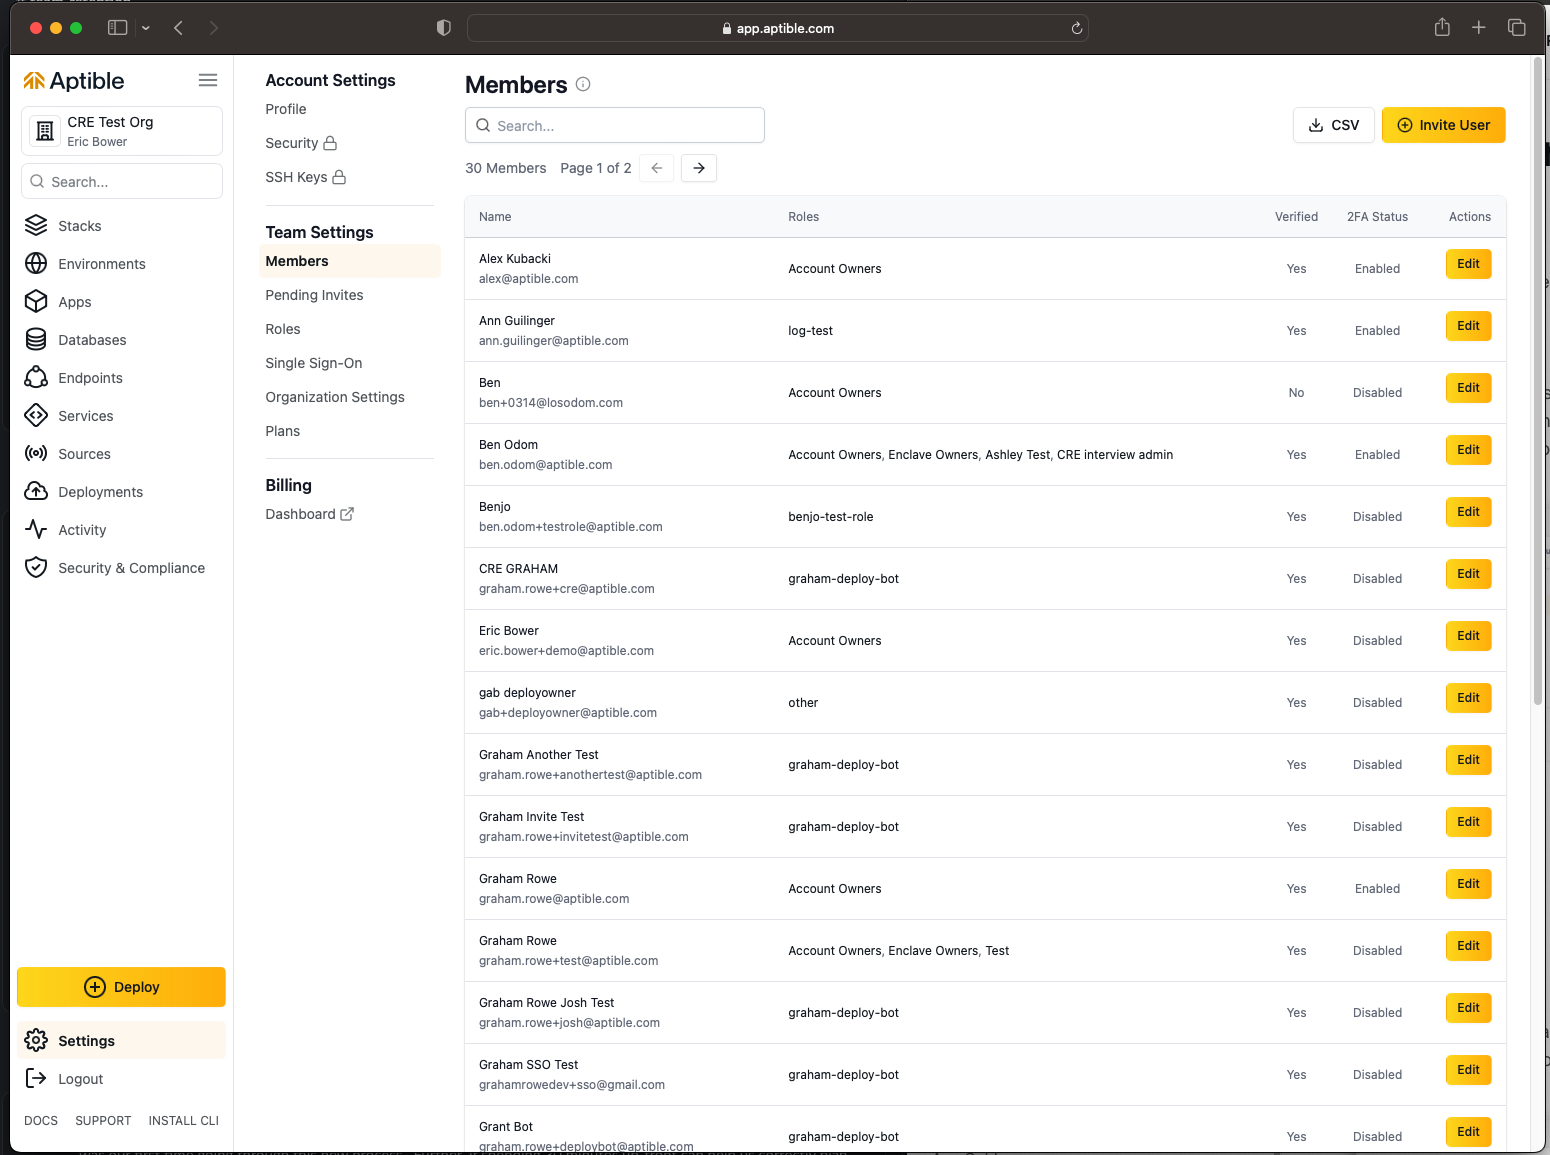The width and height of the screenshot is (1550, 1155).
Task: Show Safari tab overview
Action: [x=1517, y=28]
